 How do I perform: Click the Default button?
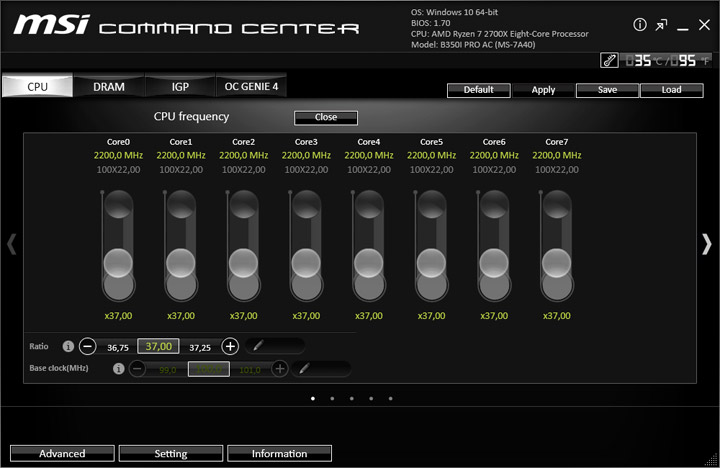pyautogui.click(x=478, y=90)
